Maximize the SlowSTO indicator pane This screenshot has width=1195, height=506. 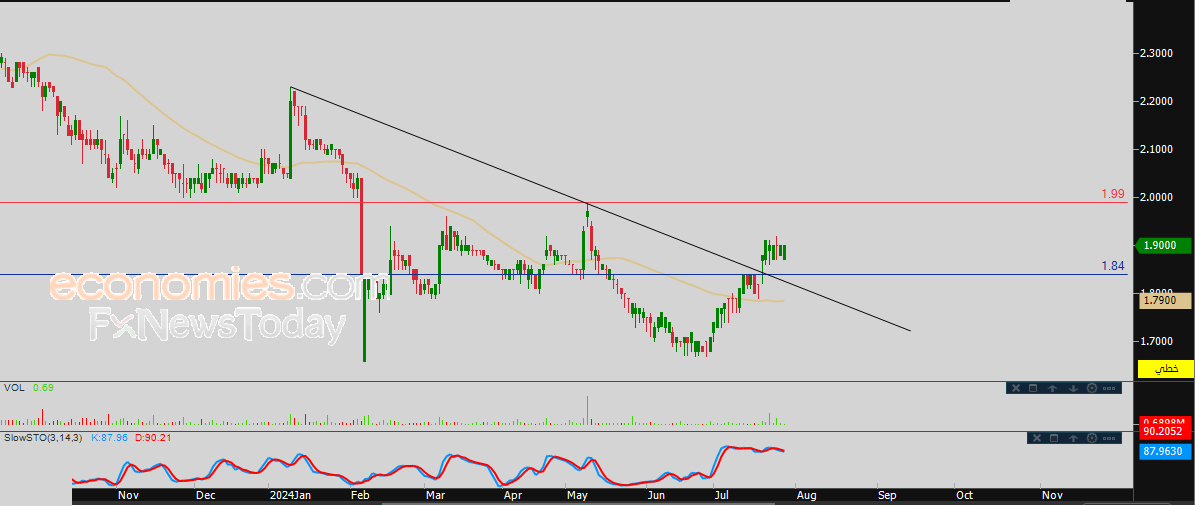1054,438
